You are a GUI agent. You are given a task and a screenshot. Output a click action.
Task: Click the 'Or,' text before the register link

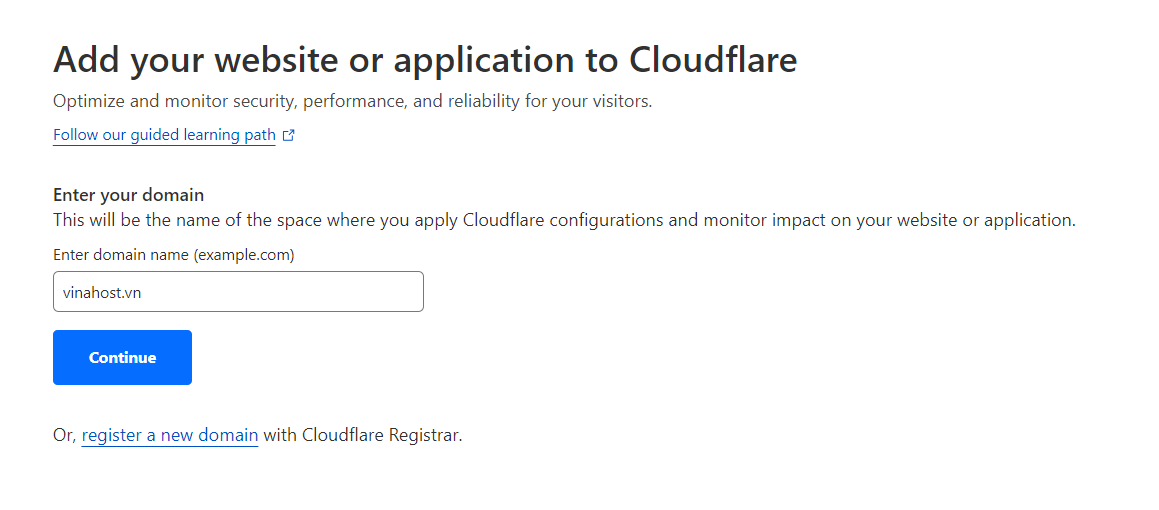65,436
